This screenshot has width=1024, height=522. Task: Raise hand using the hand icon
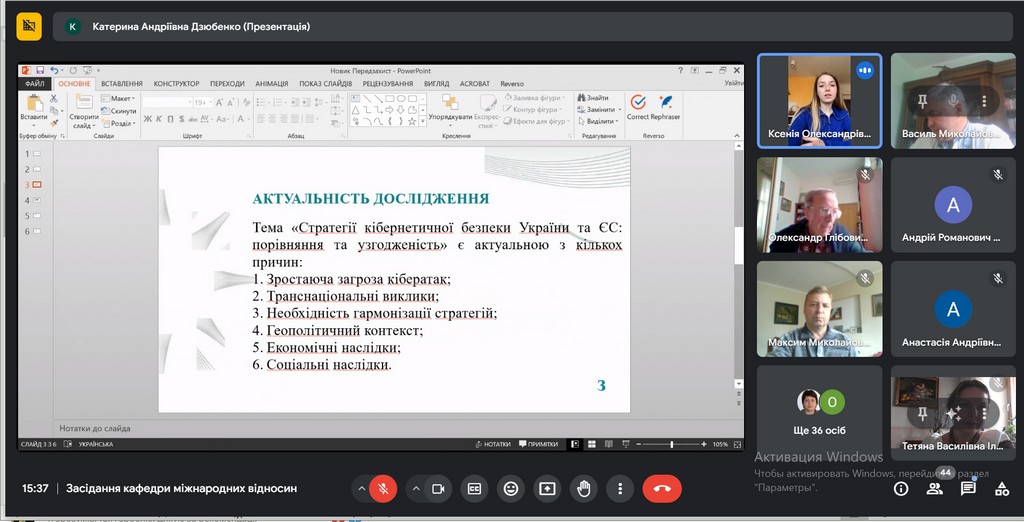click(584, 489)
